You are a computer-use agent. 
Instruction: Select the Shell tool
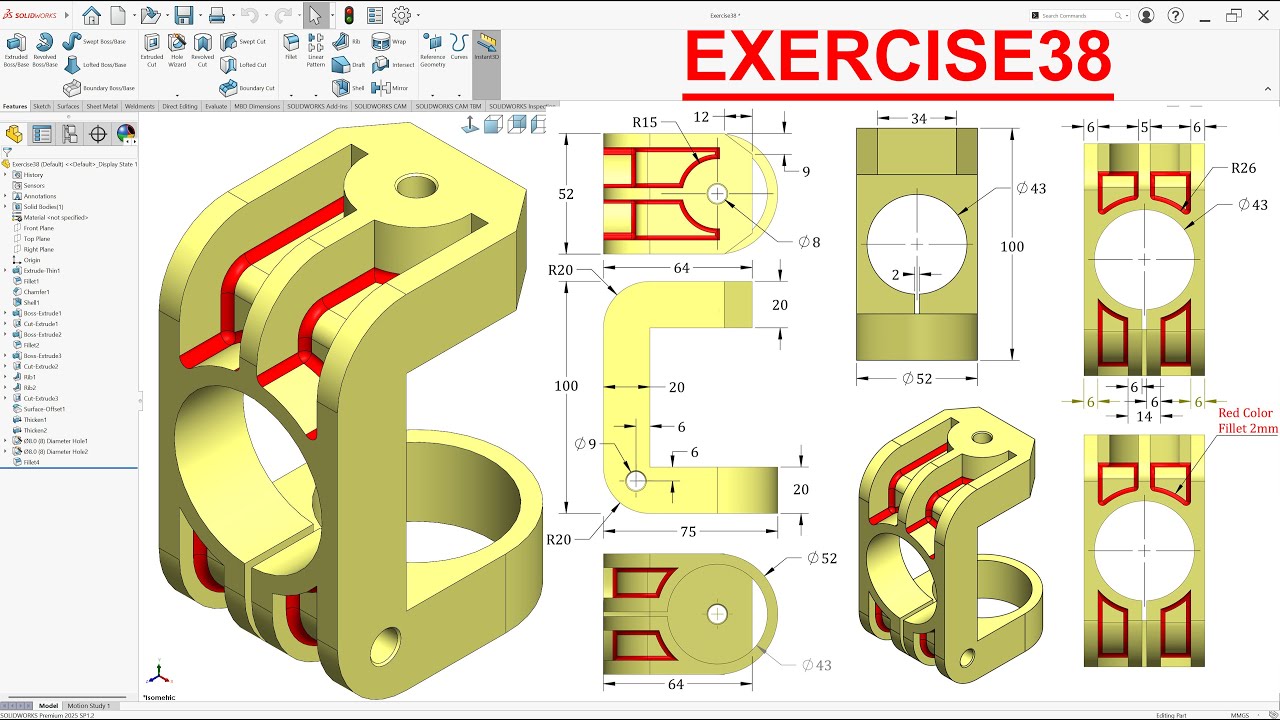(x=349, y=88)
